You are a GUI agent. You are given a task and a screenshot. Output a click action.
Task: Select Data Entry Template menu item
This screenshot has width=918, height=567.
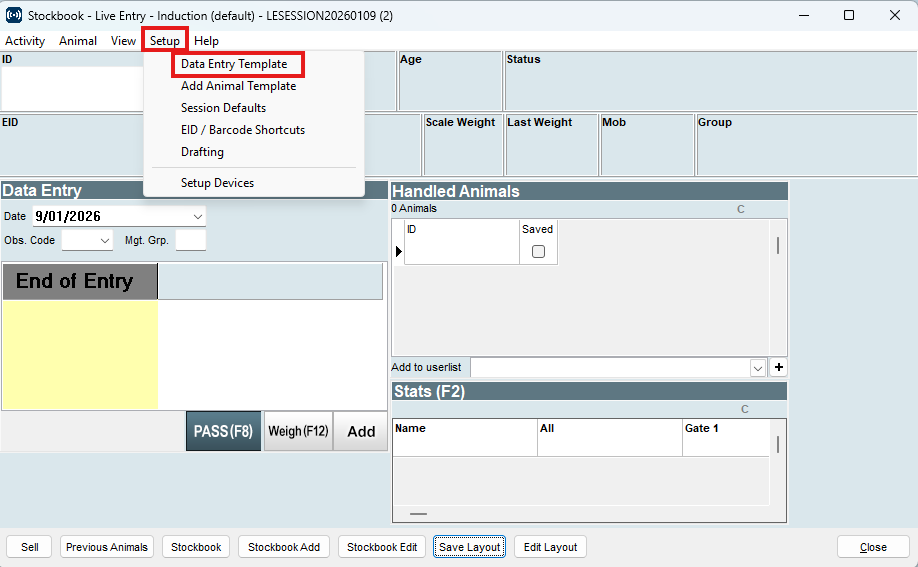pos(234,64)
